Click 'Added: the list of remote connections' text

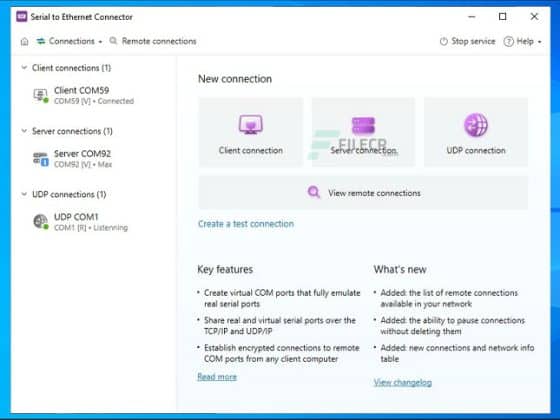(x=449, y=298)
